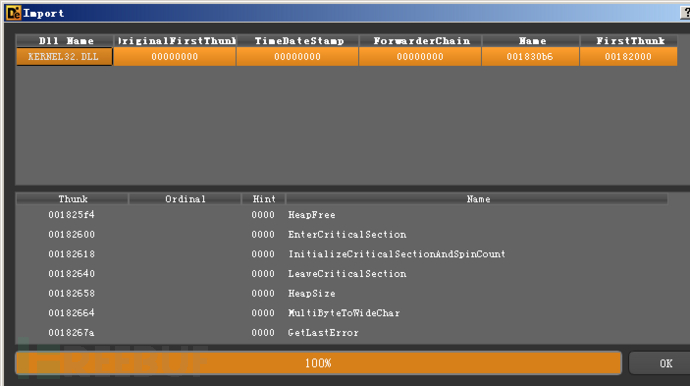Screen dimensions: 690x386
Task: Click thunk address 00182618
Action: (71, 254)
